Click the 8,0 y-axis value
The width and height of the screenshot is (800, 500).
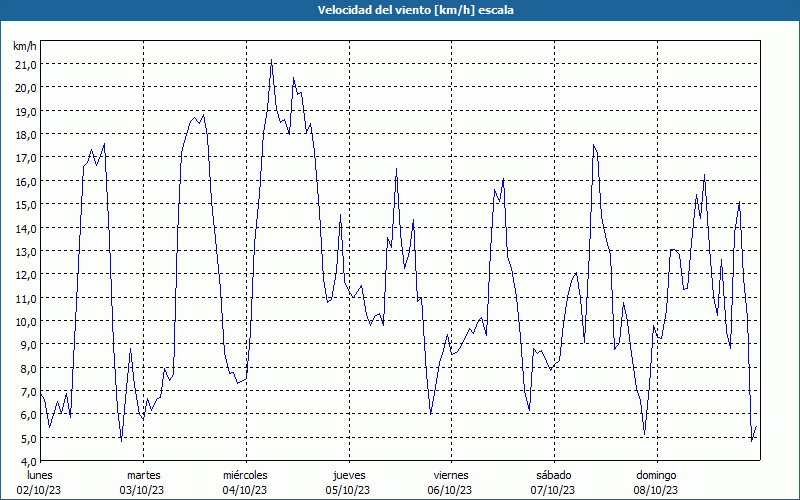28,368
